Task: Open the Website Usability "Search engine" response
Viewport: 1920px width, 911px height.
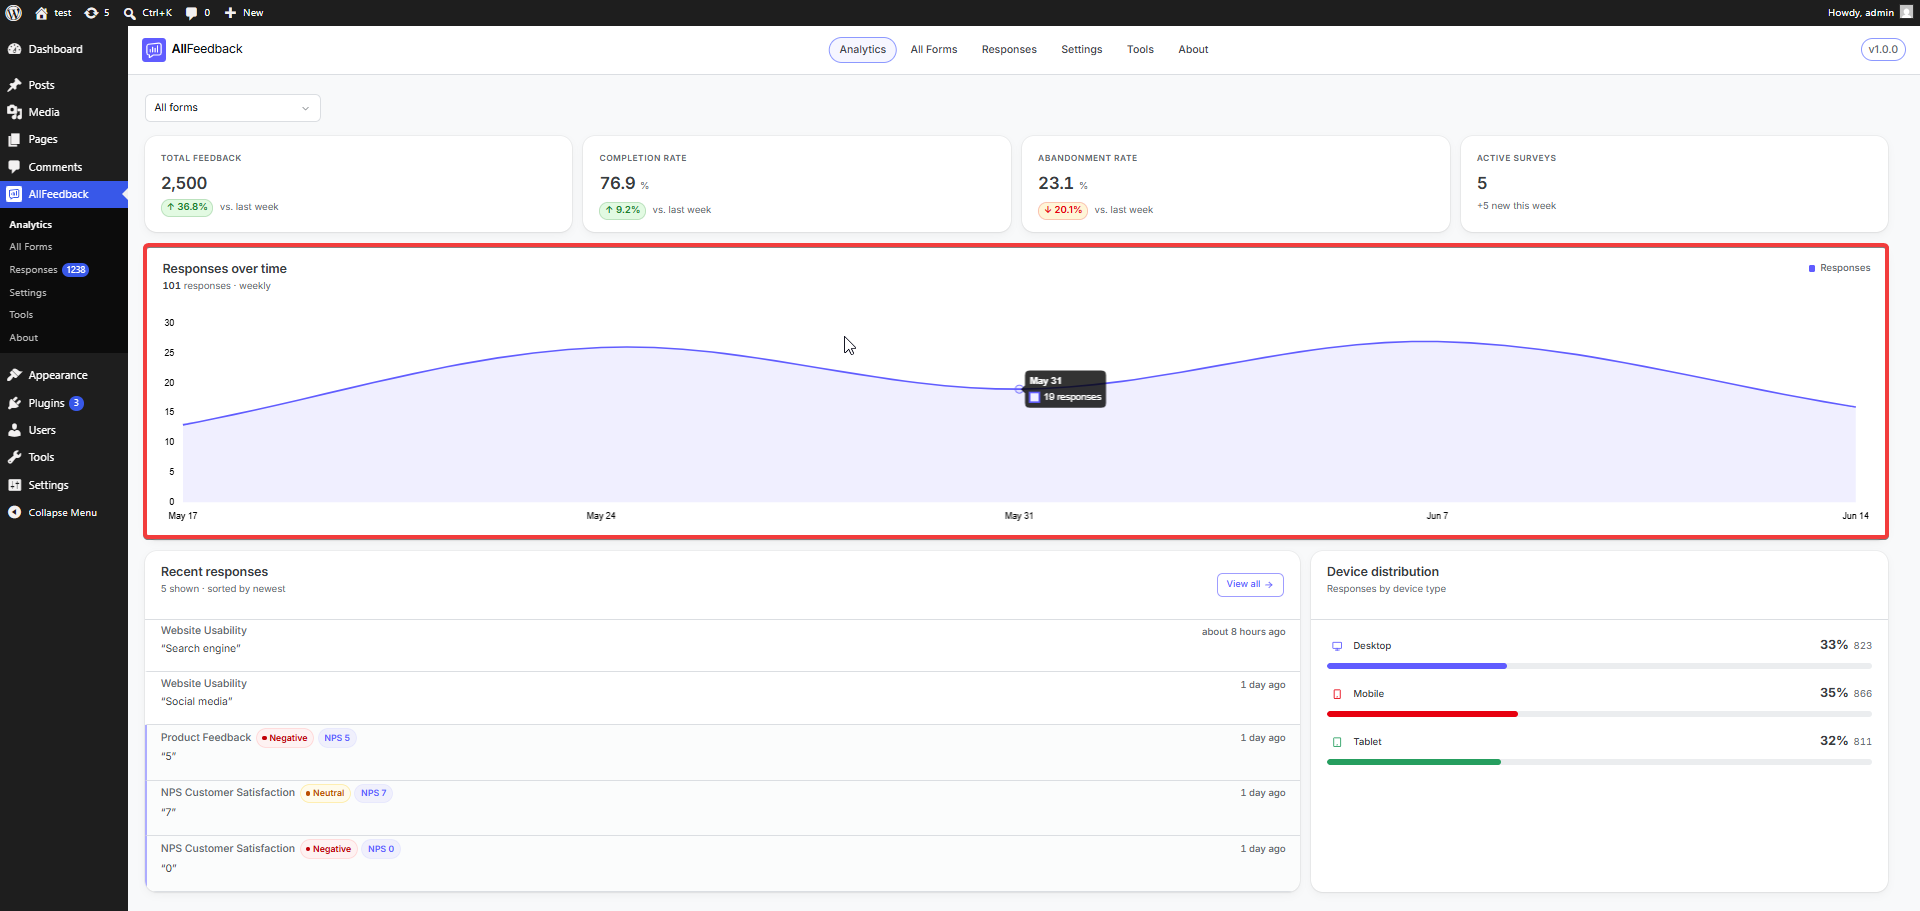Action: (722, 640)
